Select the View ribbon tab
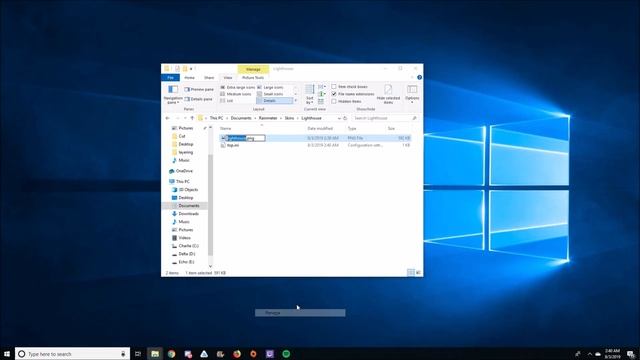 click(x=228, y=78)
